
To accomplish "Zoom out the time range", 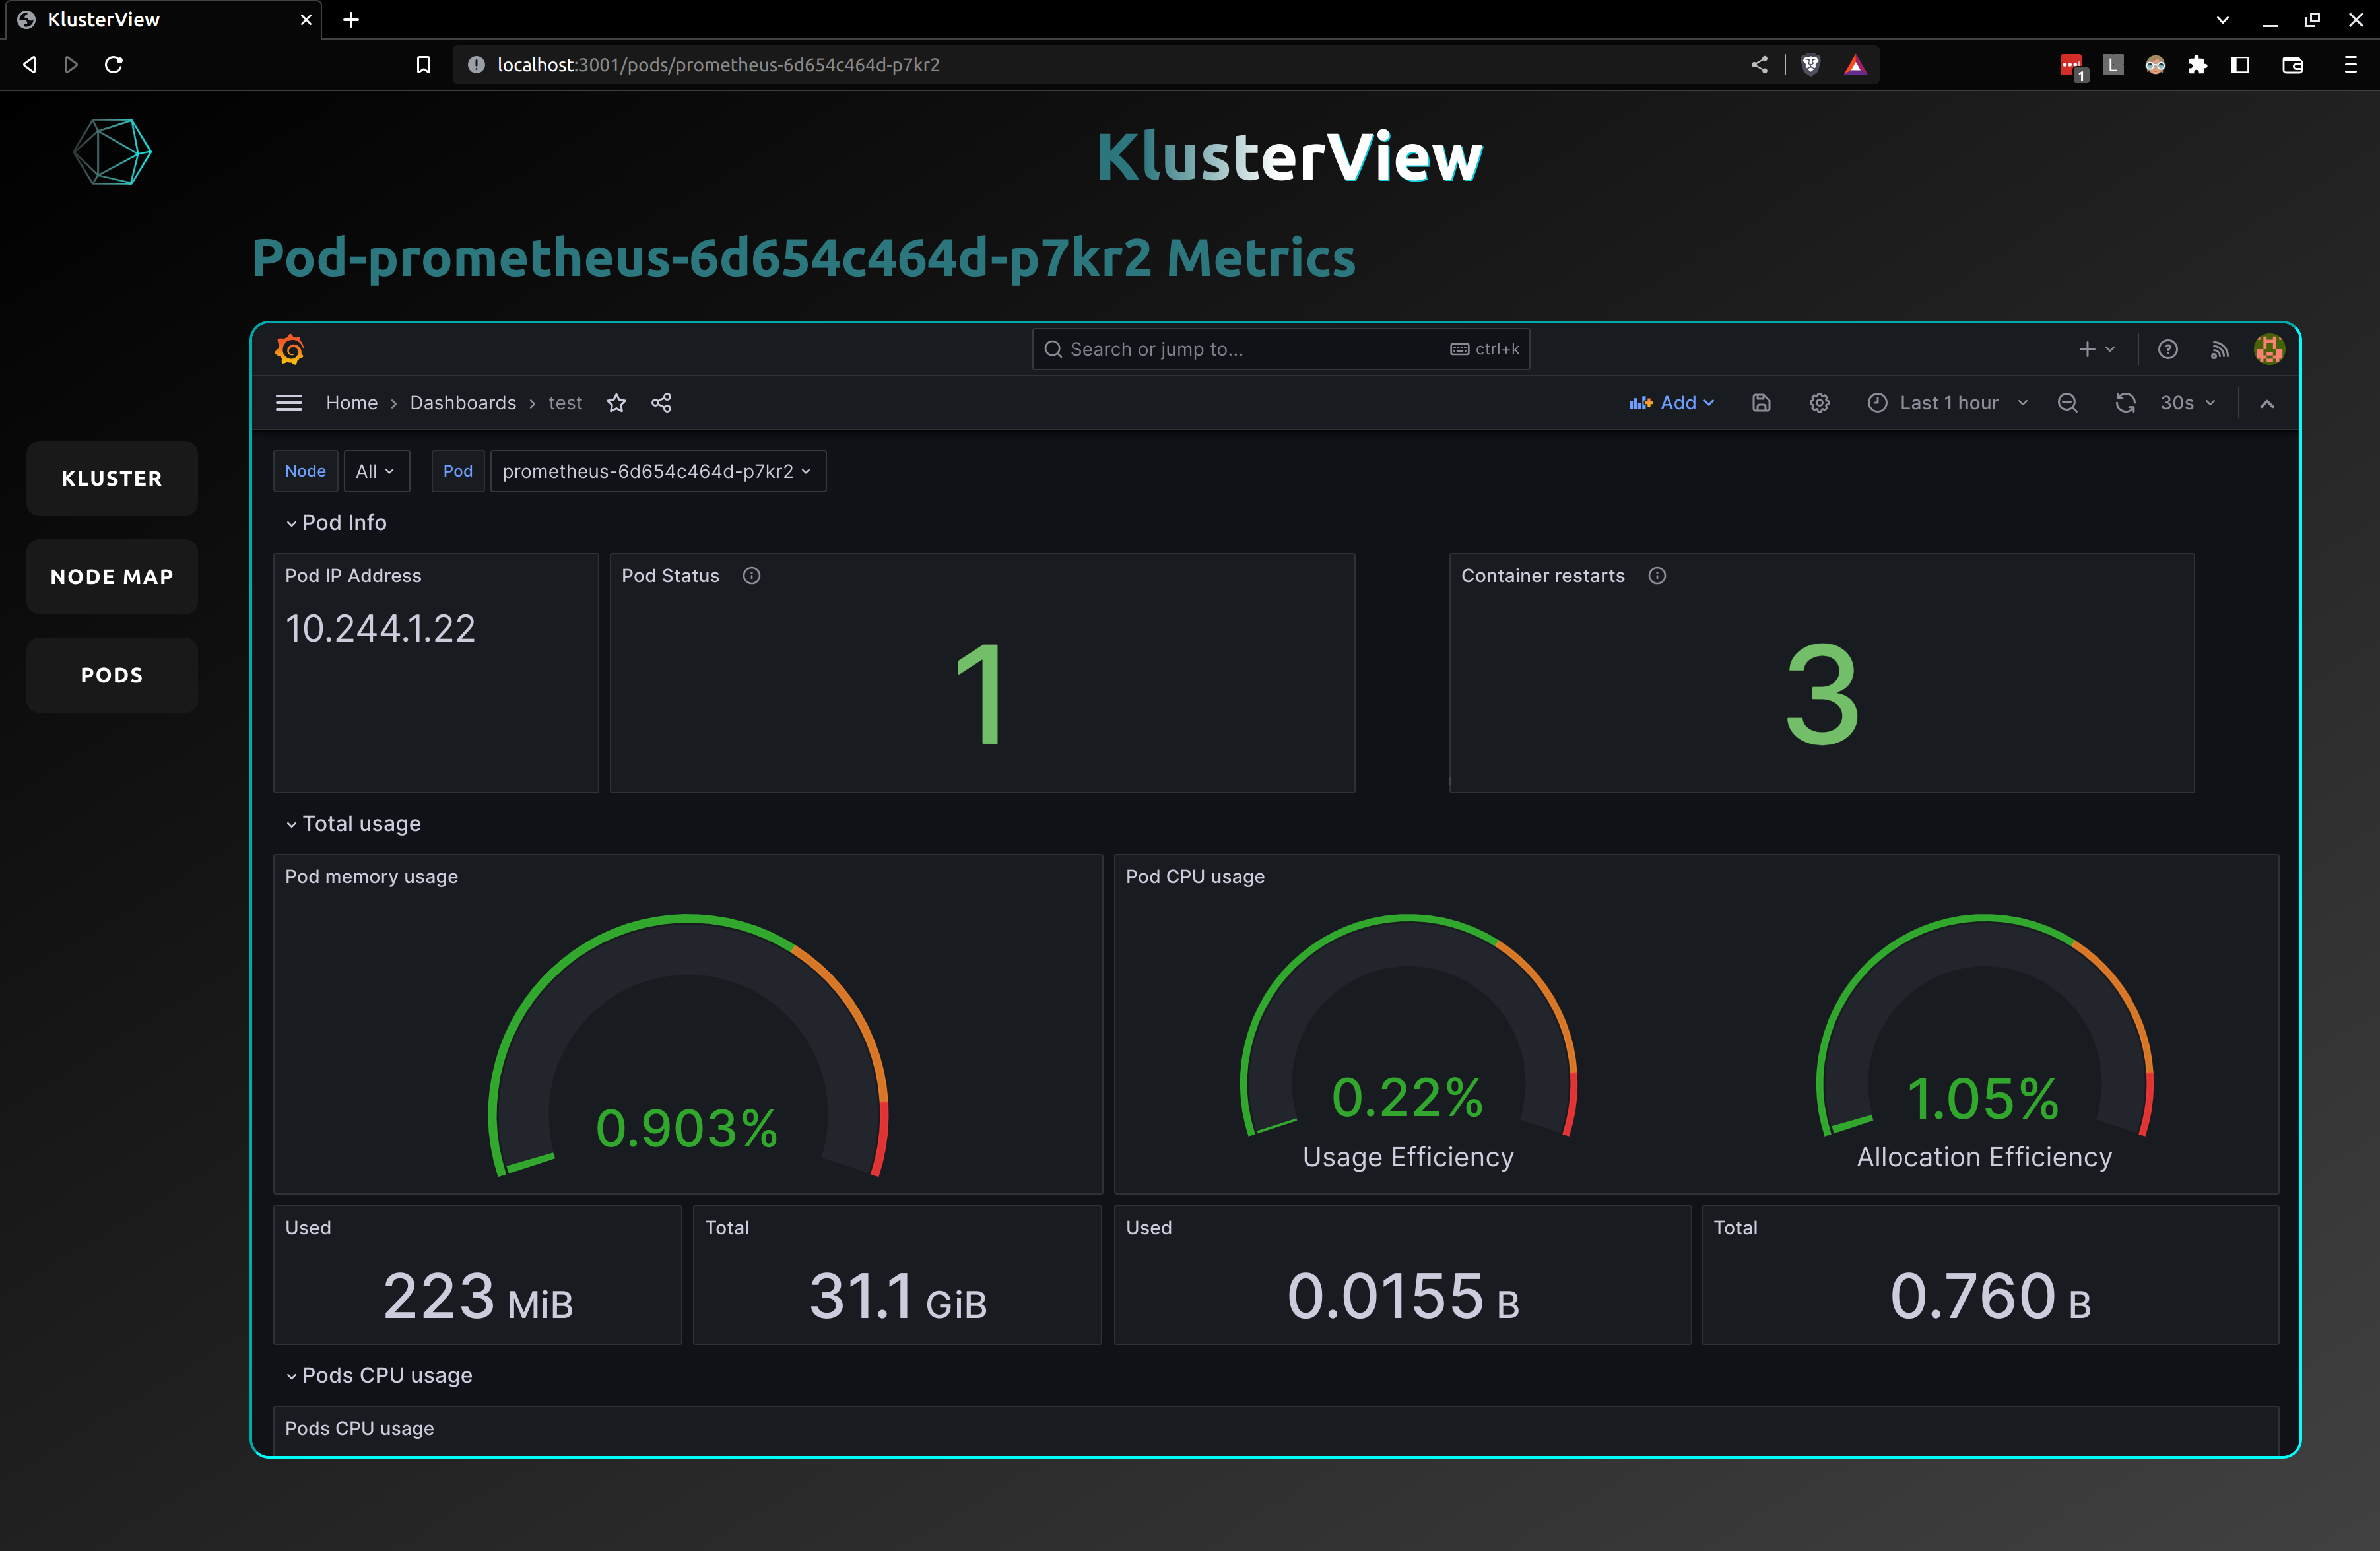I will 2067,403.
